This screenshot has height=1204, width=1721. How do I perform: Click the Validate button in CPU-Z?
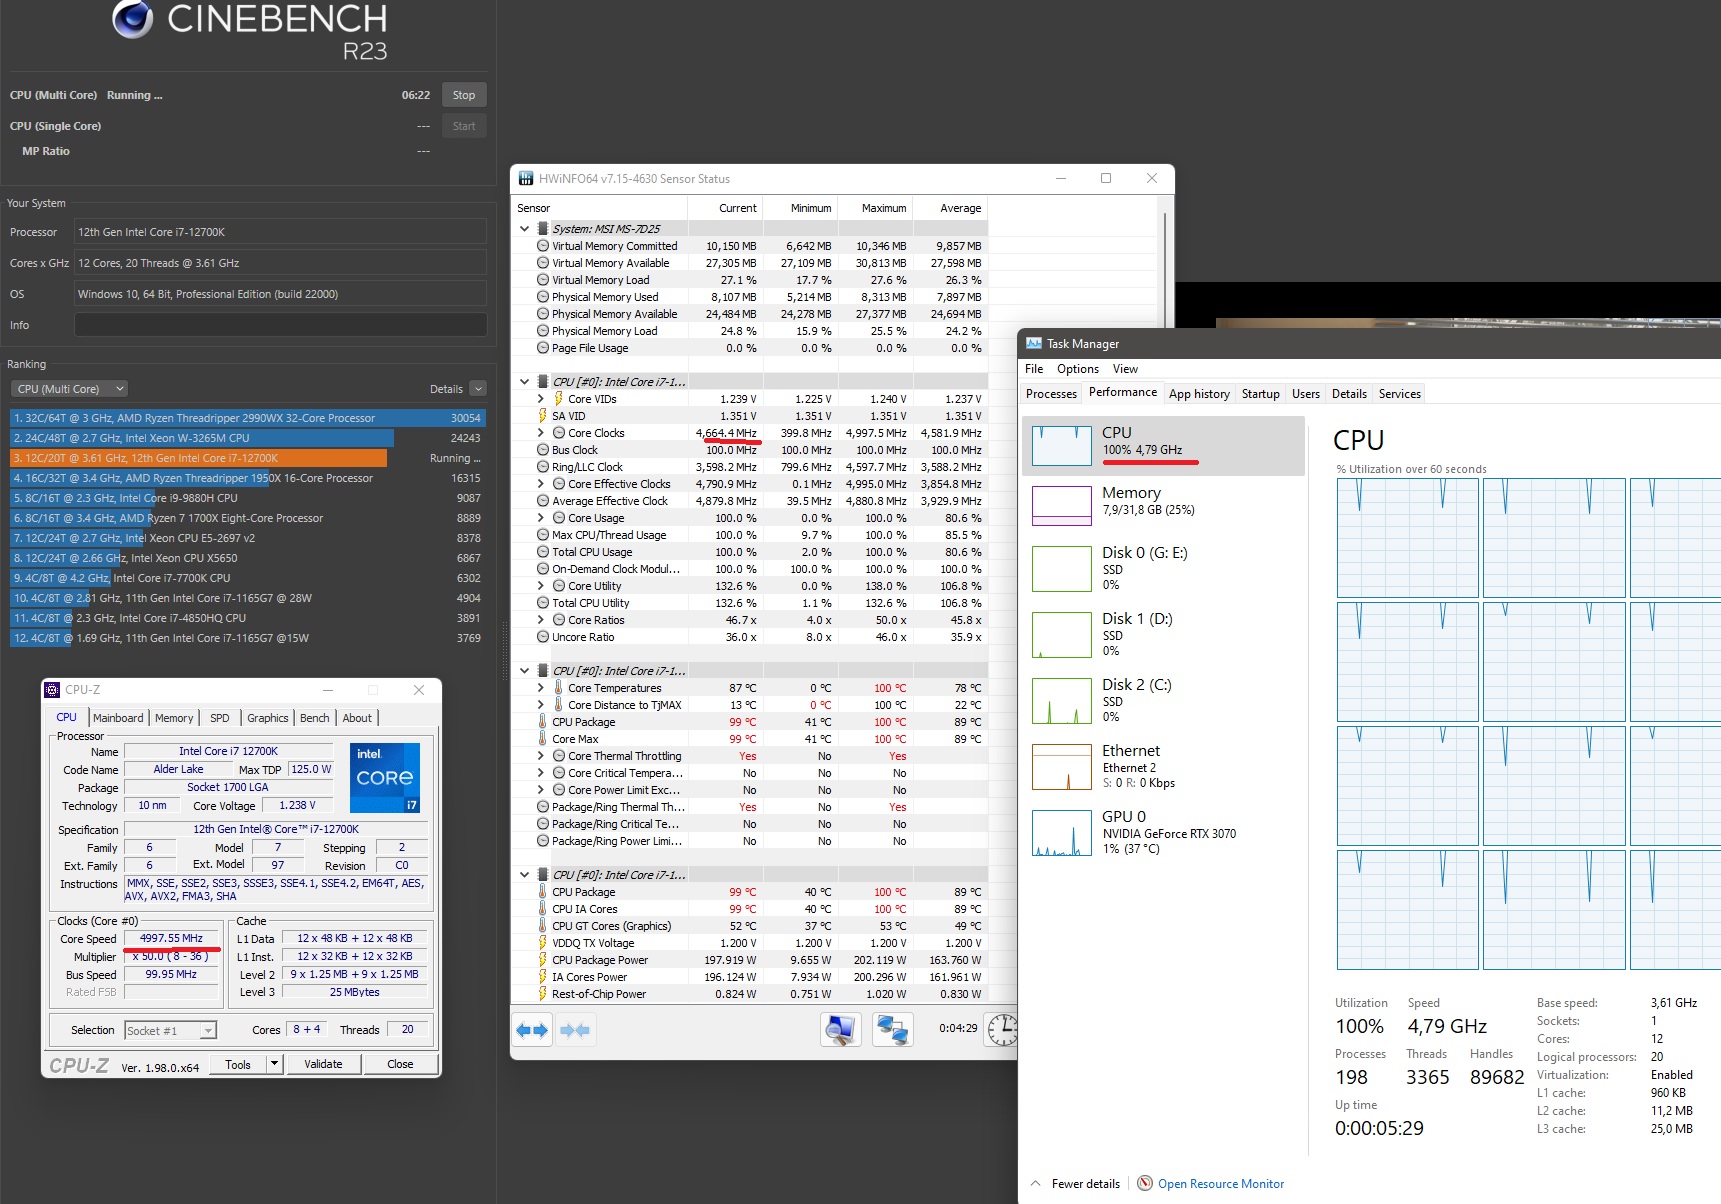click(323, 1064)
